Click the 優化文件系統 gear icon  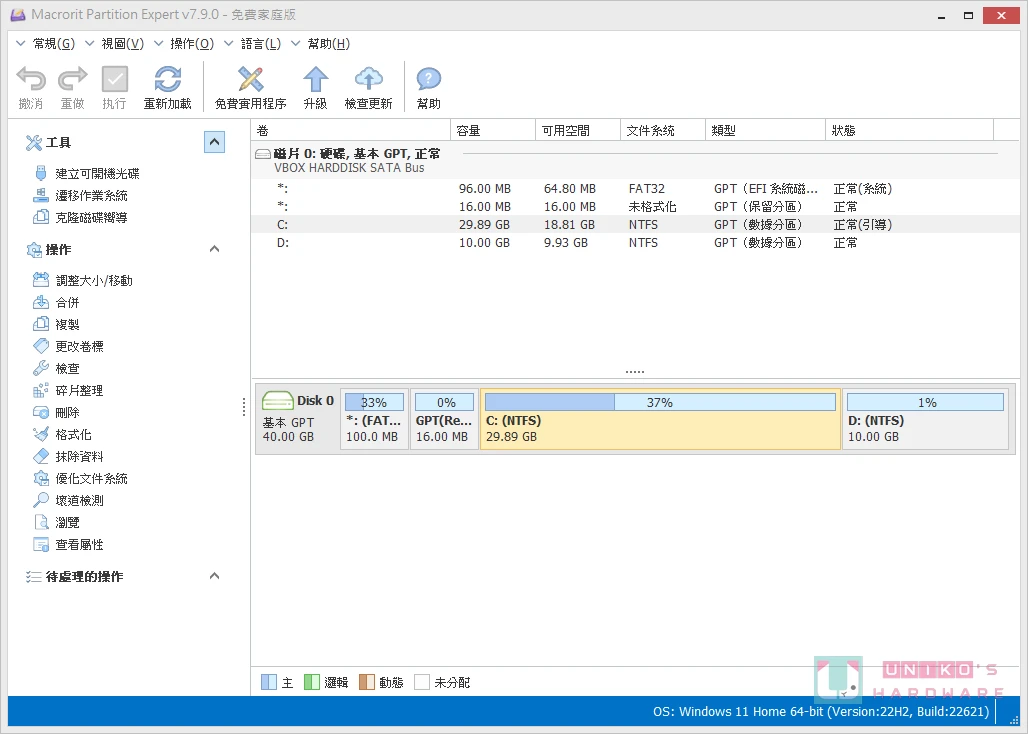tap(41, 478)
